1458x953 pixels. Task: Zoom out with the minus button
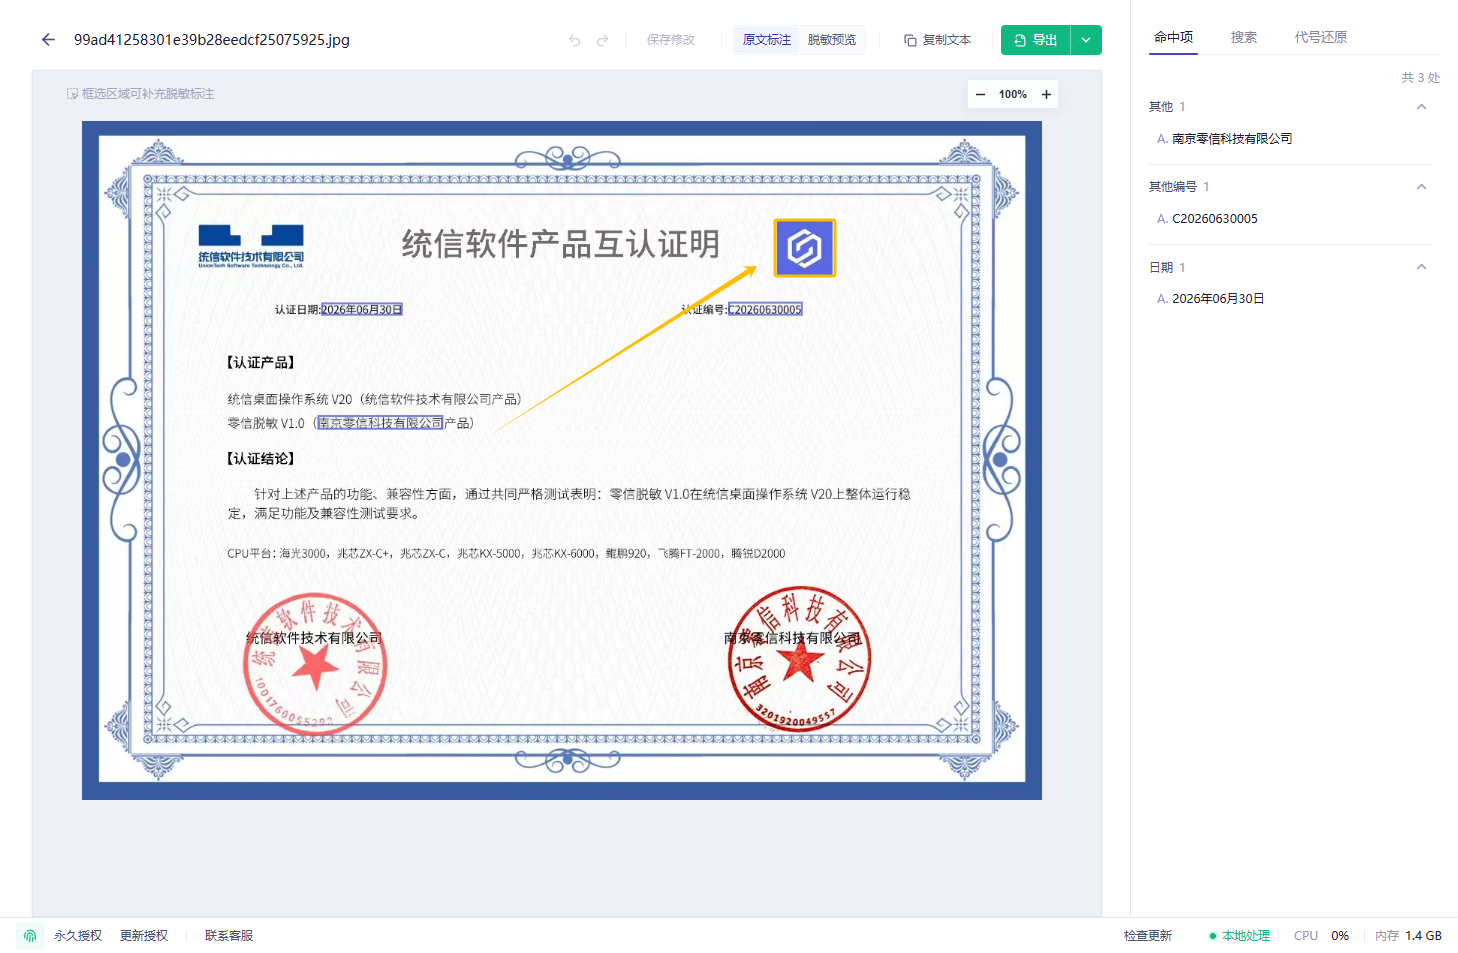click(980, 94)
